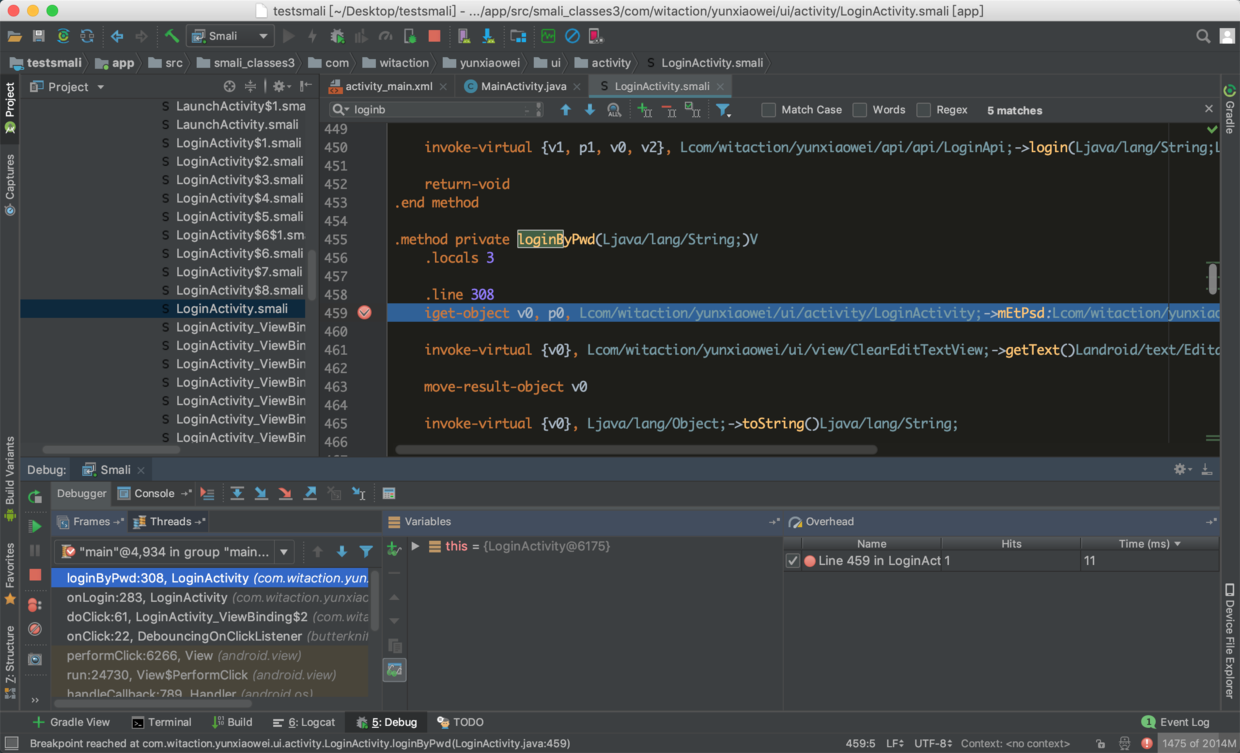Toggle the Words checkbox

pos(859,110)
